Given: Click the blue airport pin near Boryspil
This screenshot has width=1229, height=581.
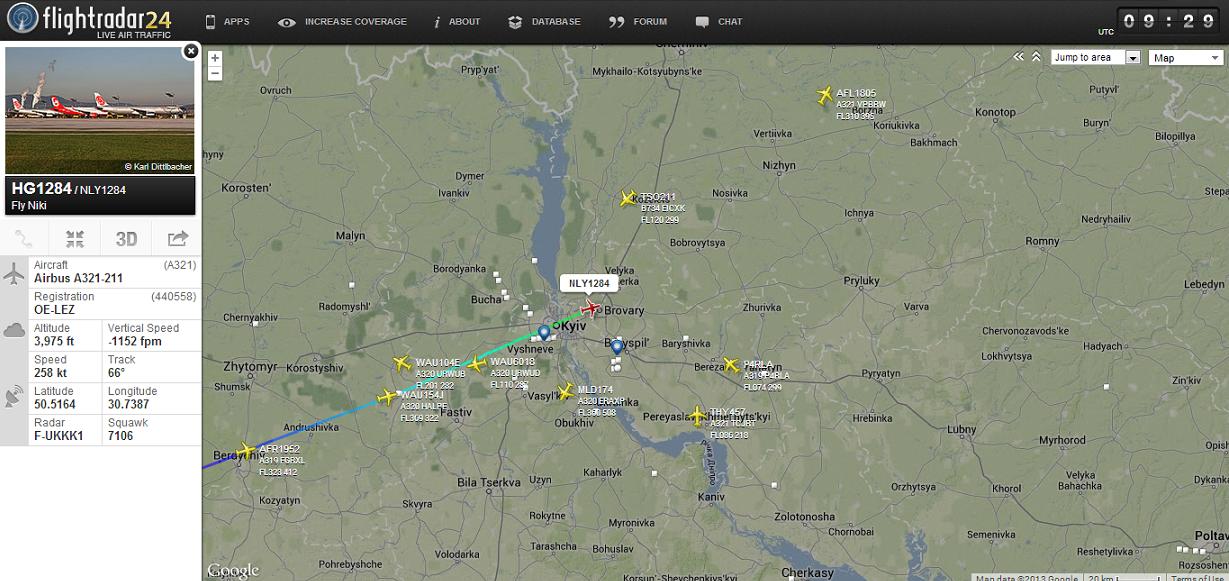Looking at the screenshot, I should coord(617,347).
